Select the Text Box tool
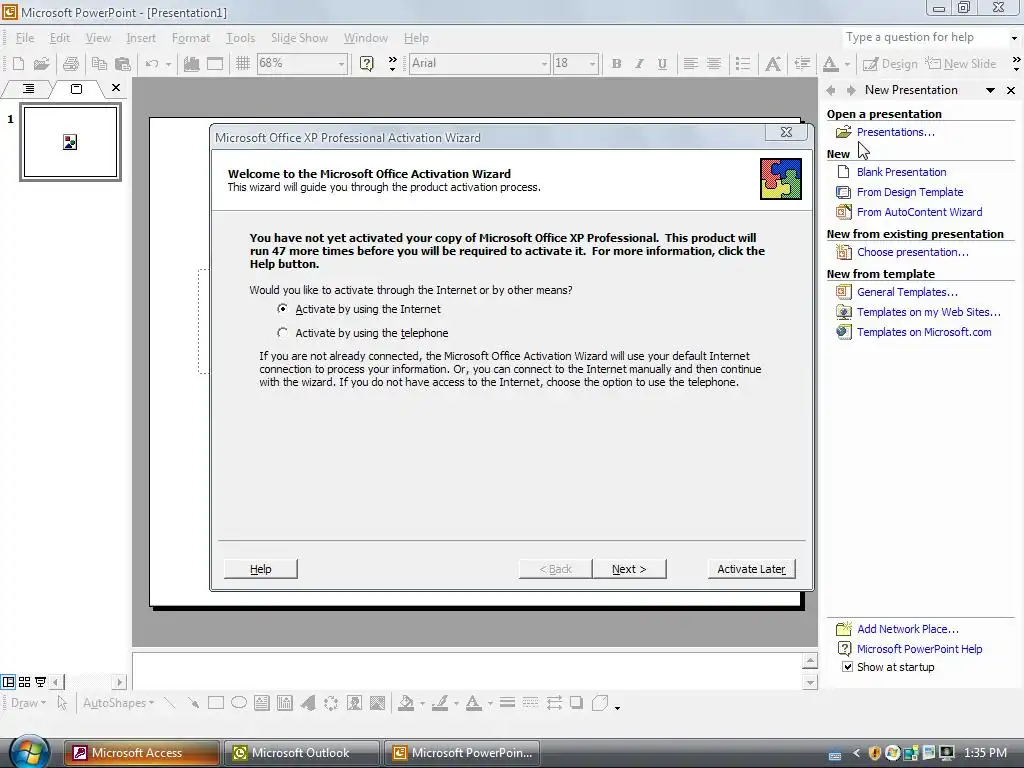The height and width of the screenshot is (768, 1024). point(262,703)
